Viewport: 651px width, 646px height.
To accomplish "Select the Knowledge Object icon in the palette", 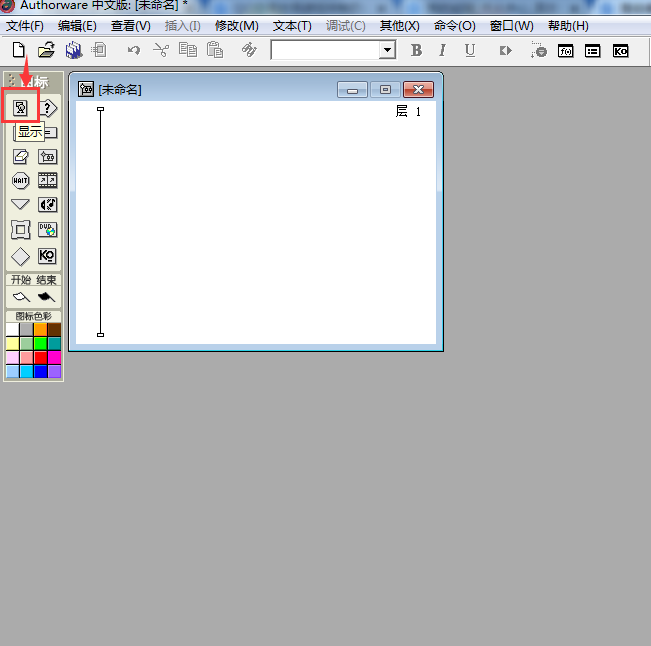I will [47, 256].
